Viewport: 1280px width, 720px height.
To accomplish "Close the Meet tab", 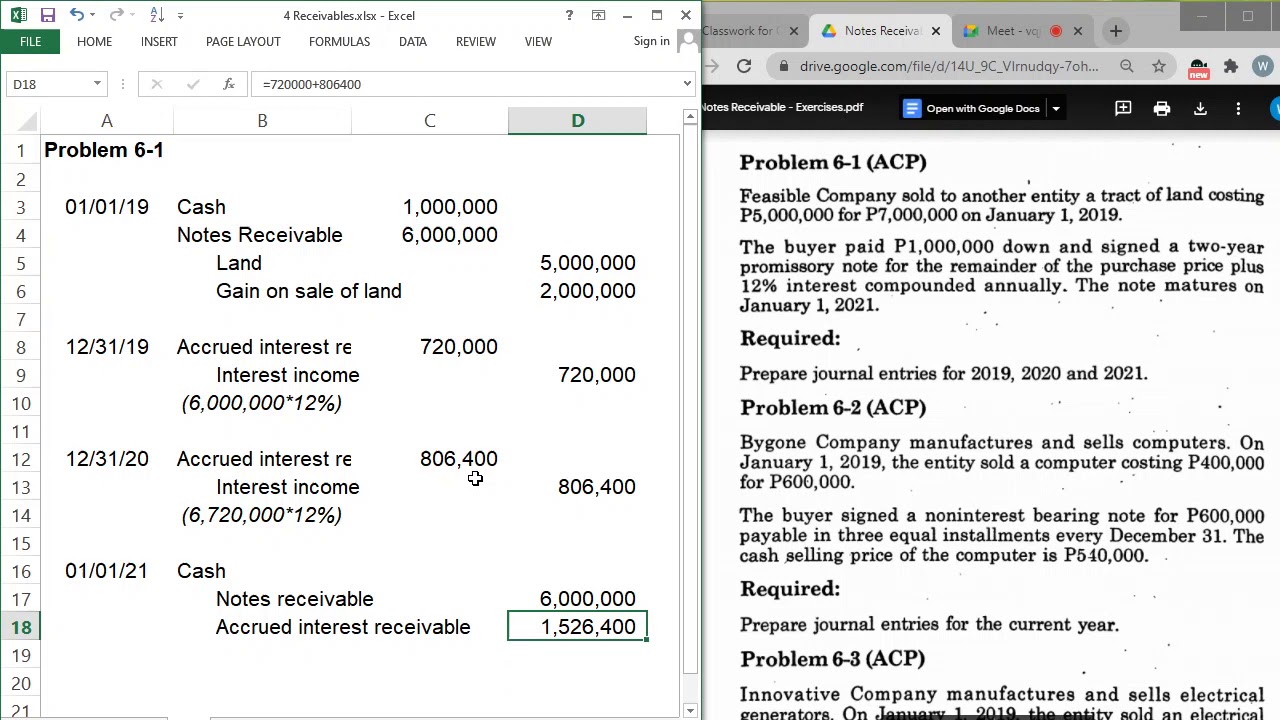I will 1078,31.
